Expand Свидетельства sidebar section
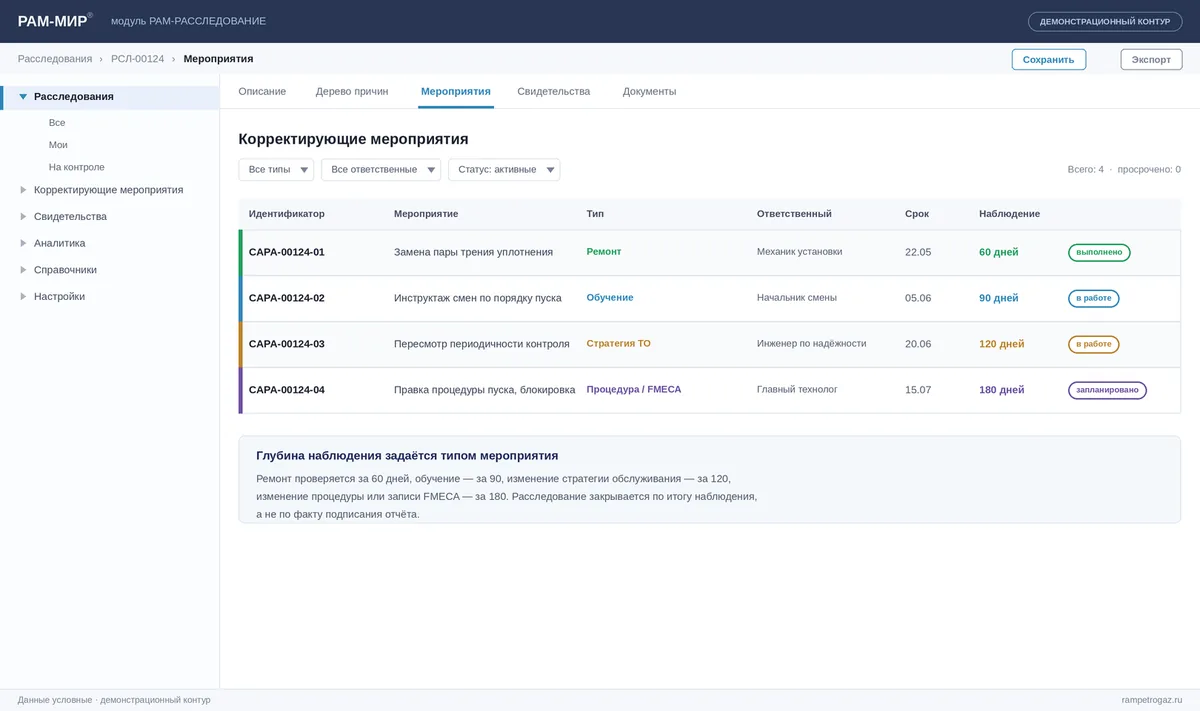The width and height of the screenshot is (1200, 711). click(23, 216)
